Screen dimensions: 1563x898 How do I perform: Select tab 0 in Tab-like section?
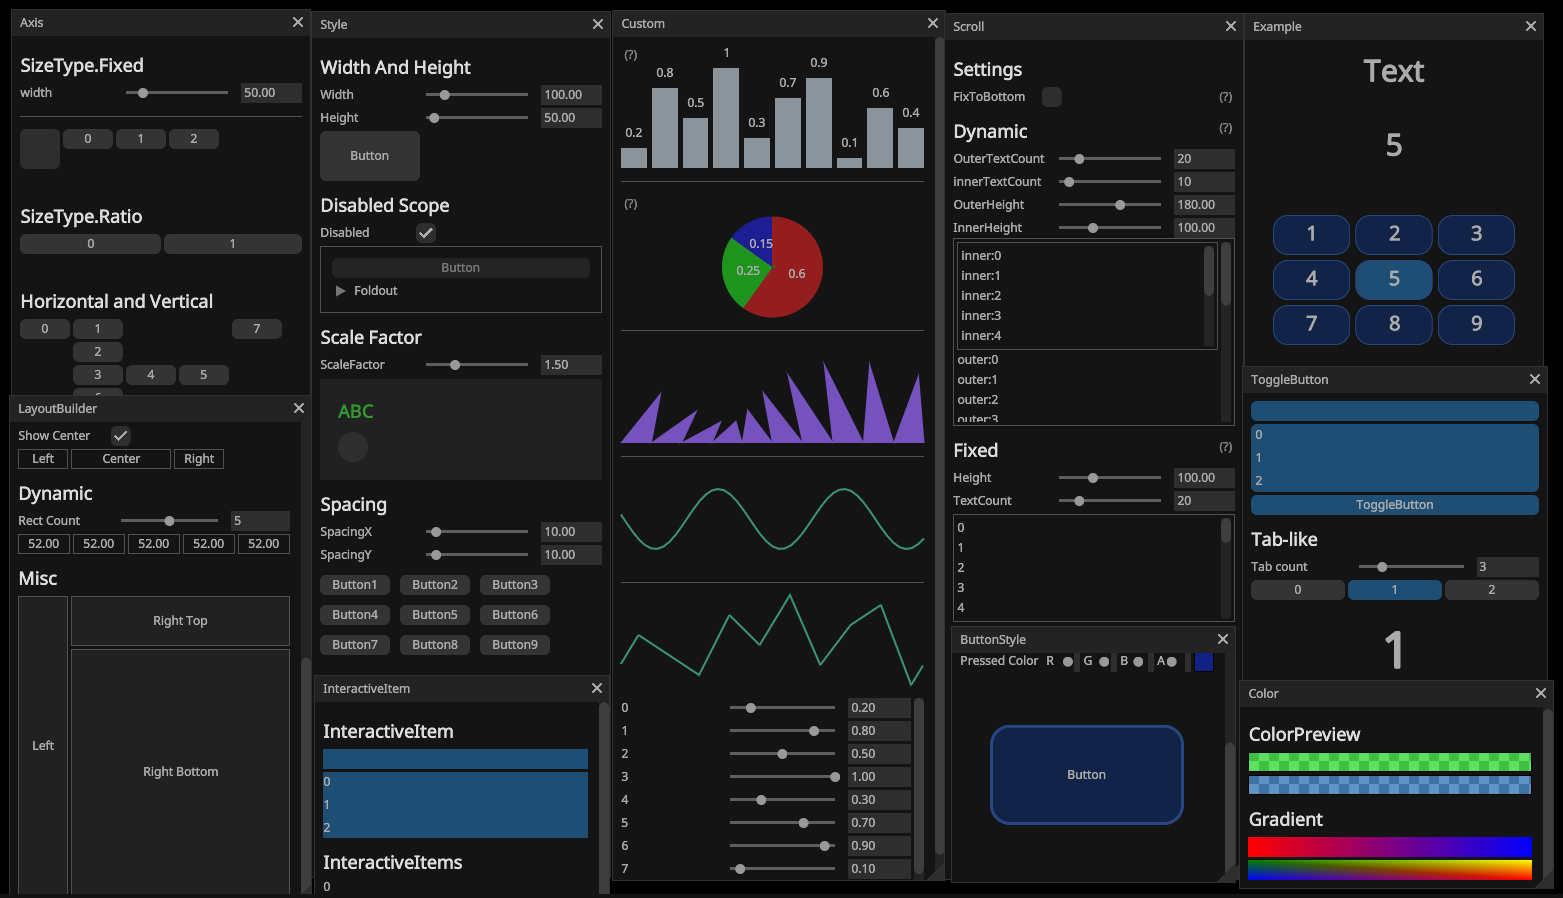[1297, 590]
